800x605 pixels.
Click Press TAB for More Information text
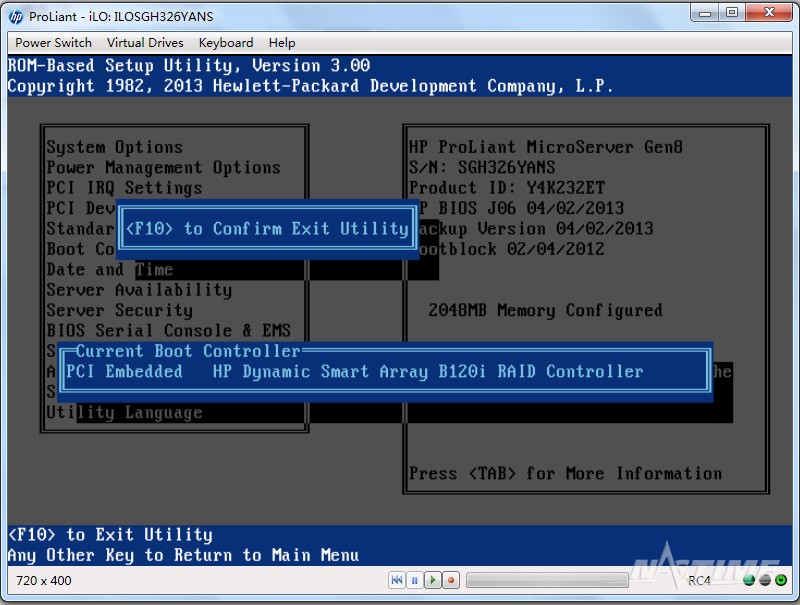[x=565, y=473]
